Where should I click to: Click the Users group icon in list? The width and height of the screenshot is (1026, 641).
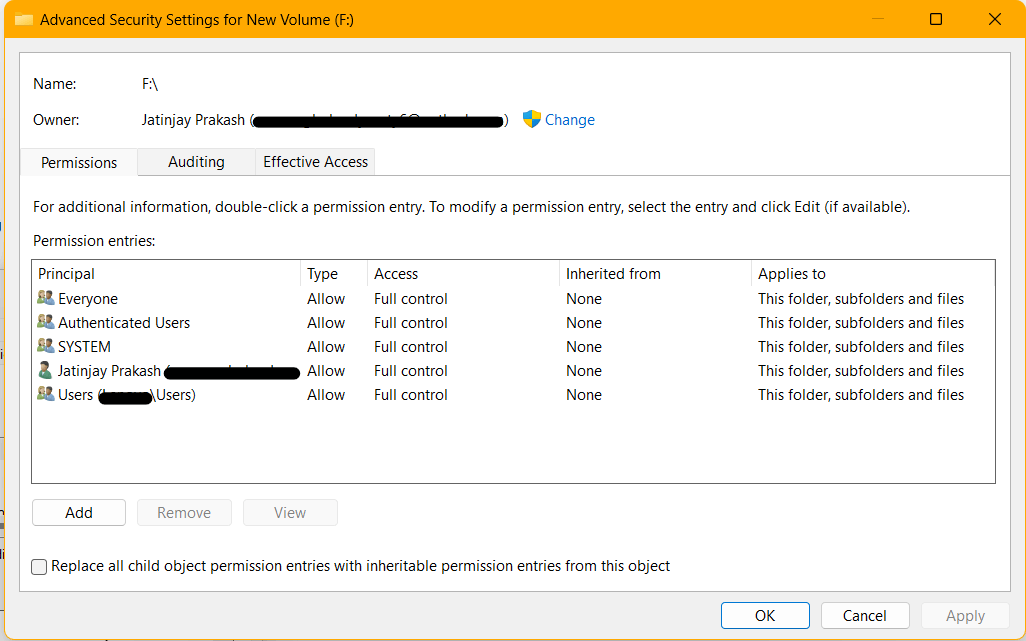click(46, 394)
